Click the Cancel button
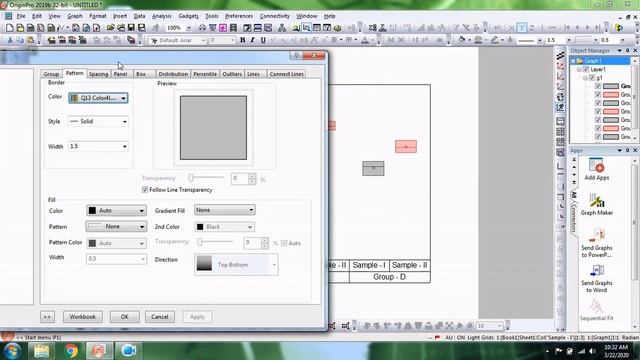 [x=160, y=317]
